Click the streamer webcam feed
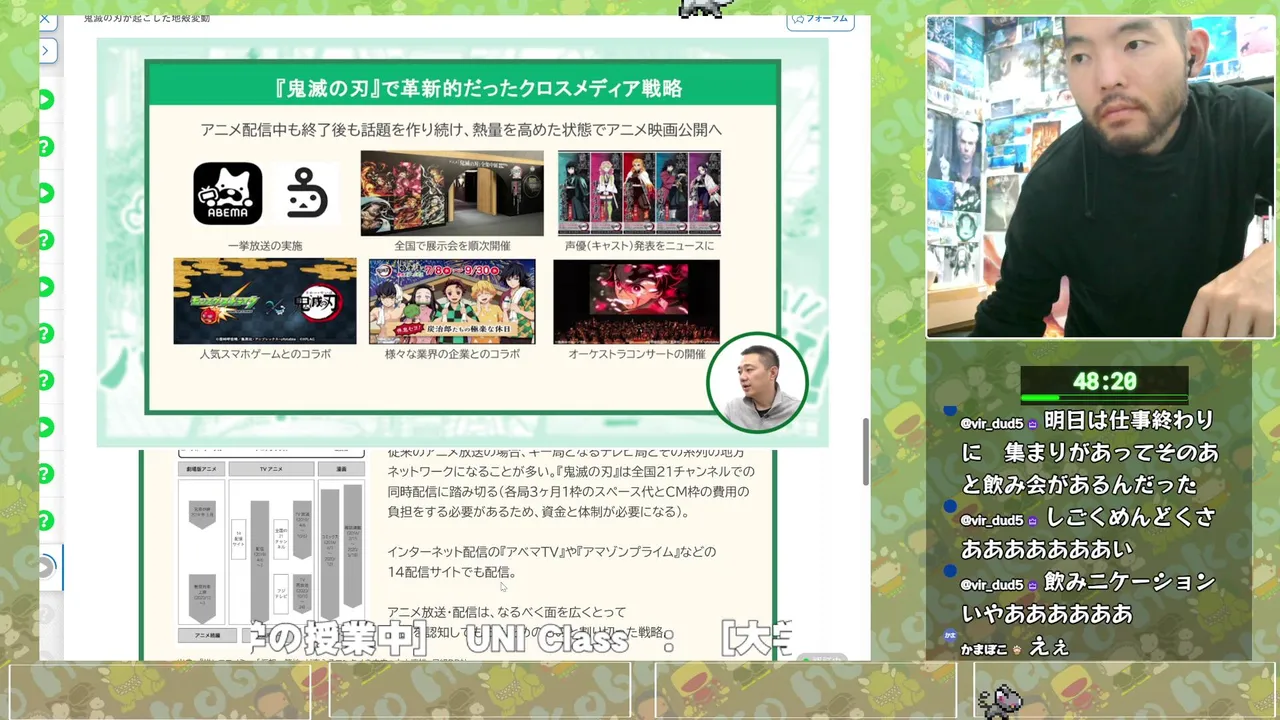 click(x=1100, y=177)
